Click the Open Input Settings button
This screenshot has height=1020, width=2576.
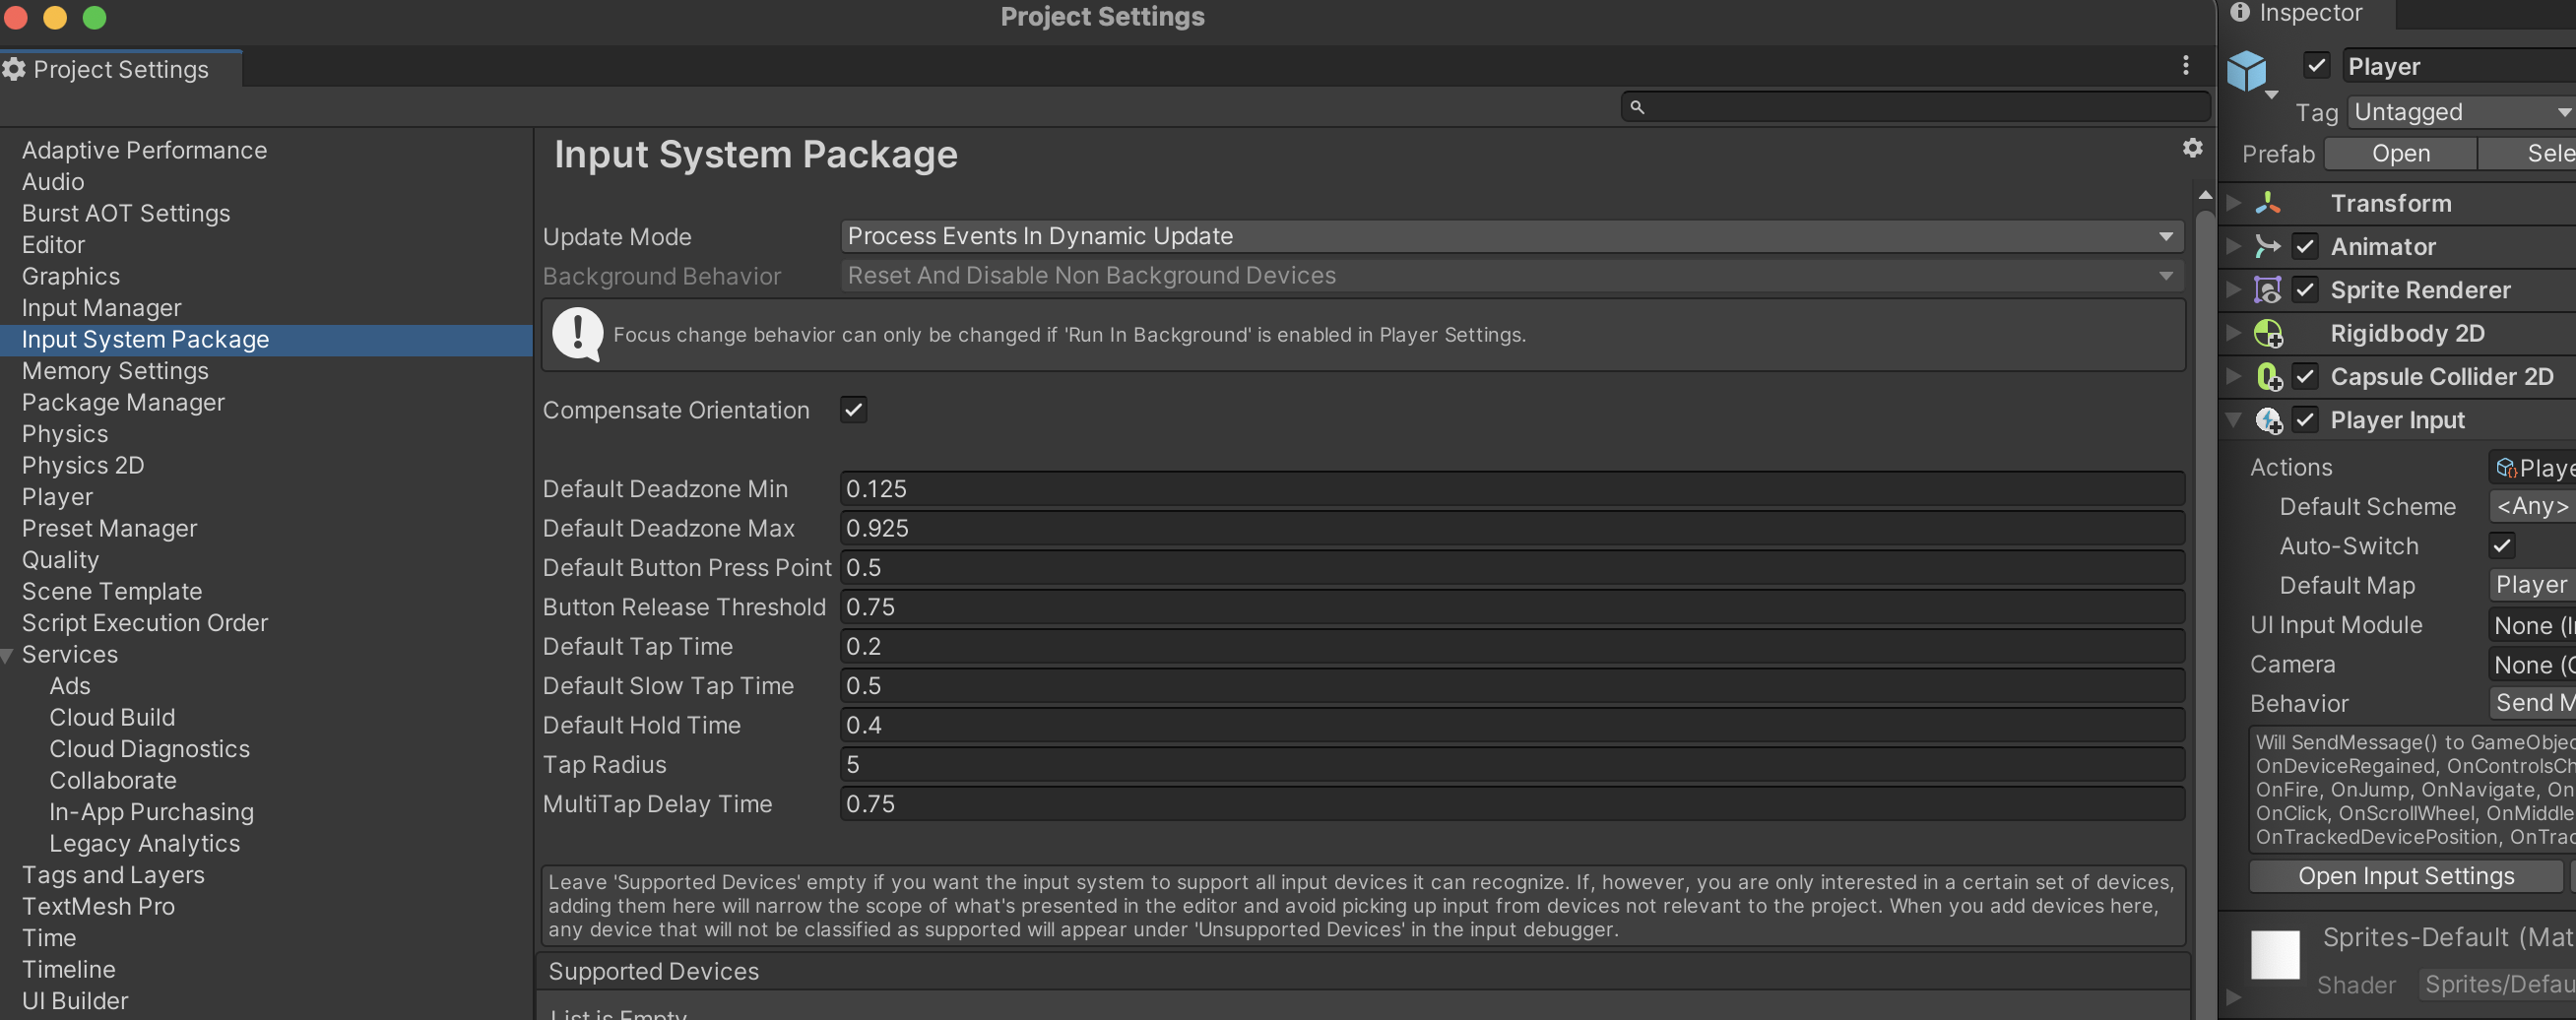point(2405,876)
